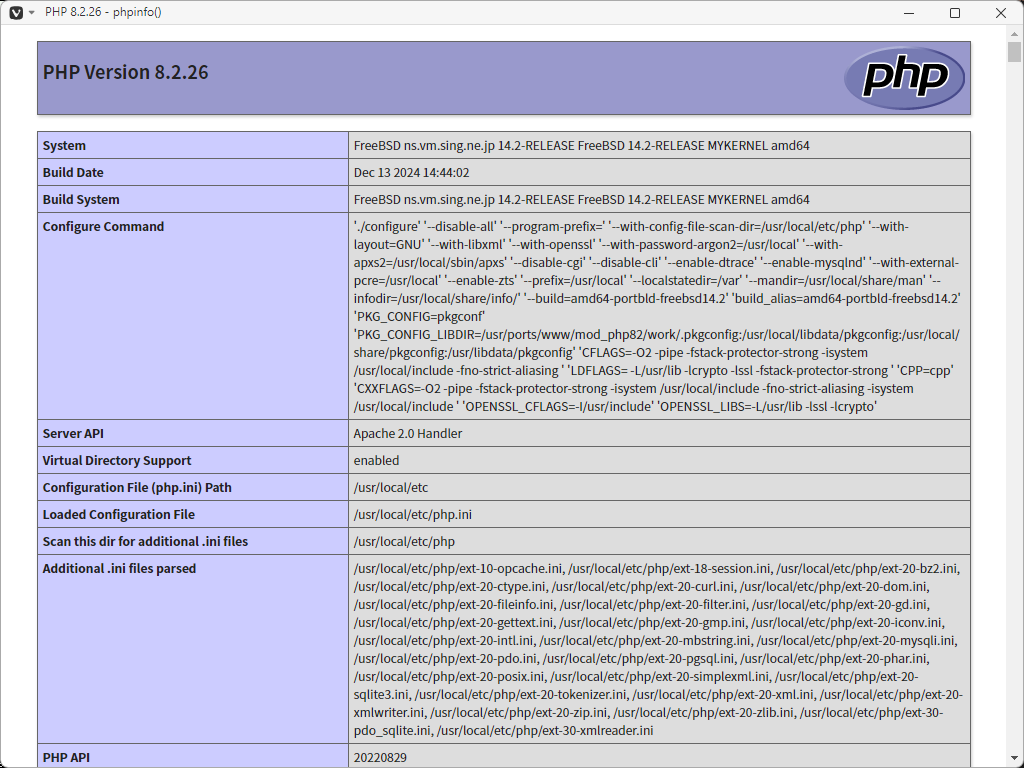Maximize the phpinfo window

pyautogui.click(x=955, y=12)
